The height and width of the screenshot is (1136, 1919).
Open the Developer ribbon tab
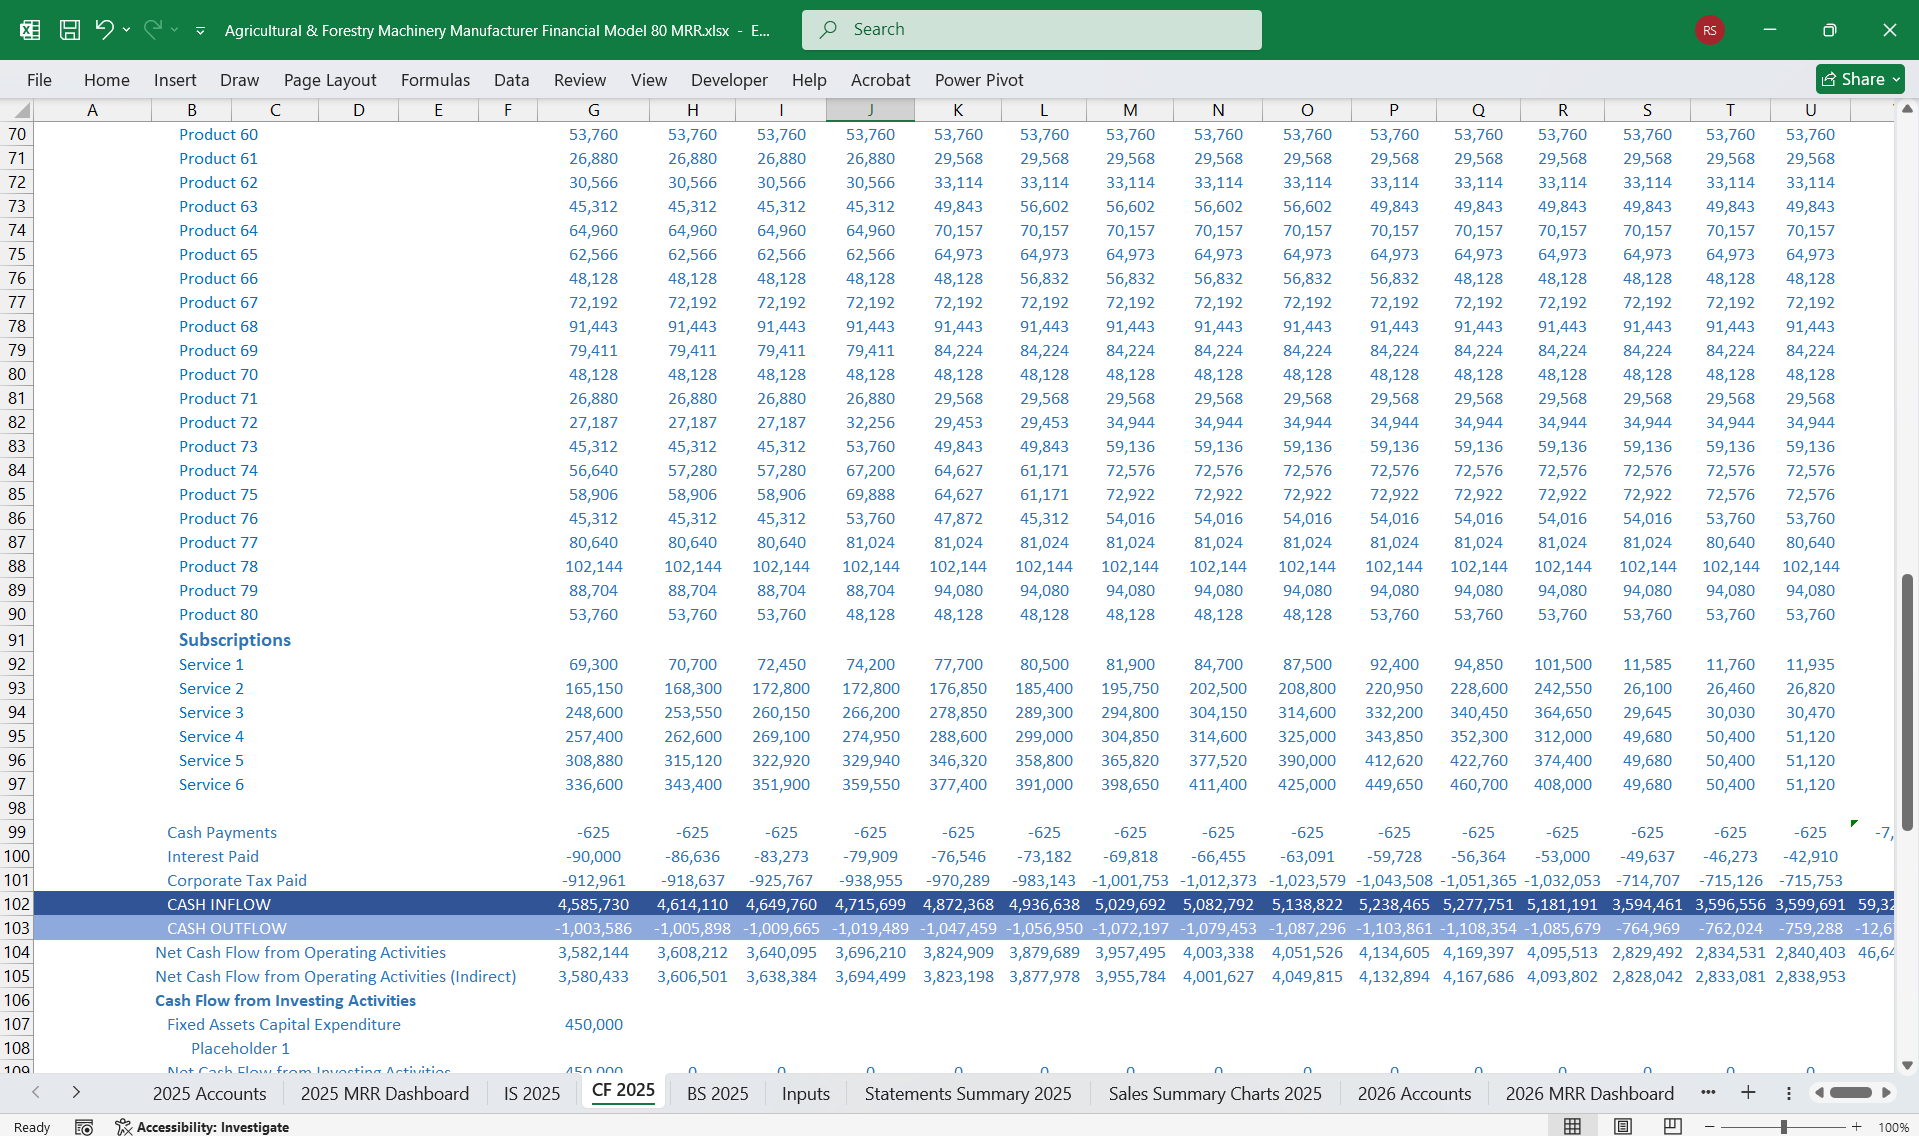coord(729,80)
